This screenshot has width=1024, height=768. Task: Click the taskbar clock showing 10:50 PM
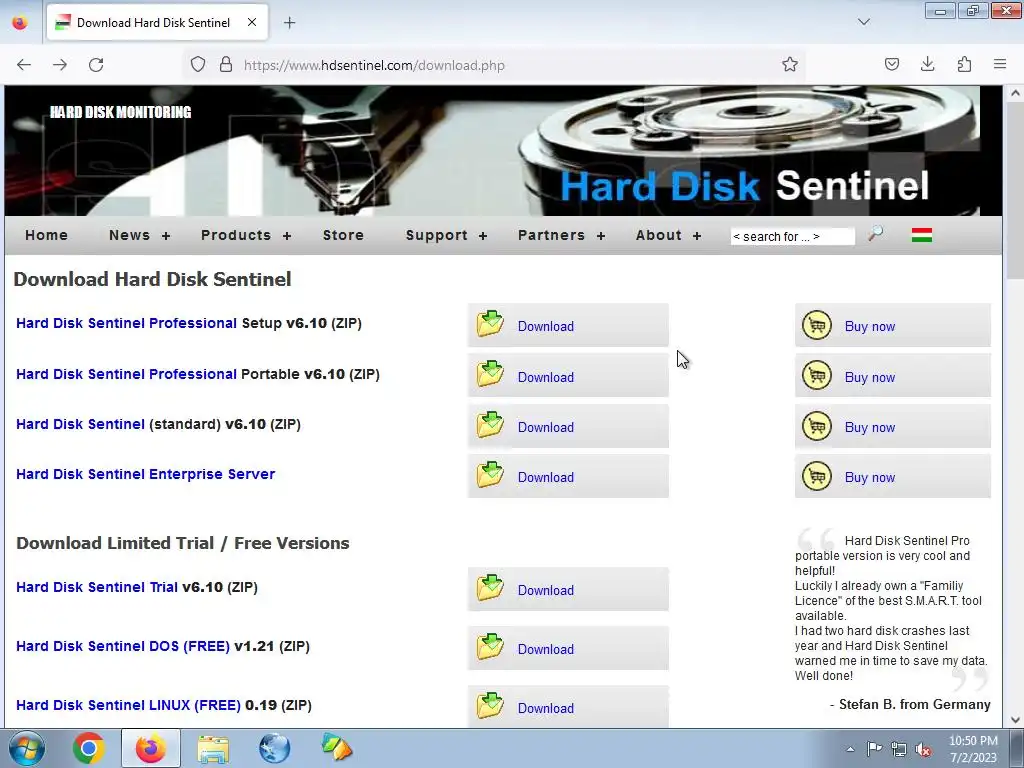973,749
